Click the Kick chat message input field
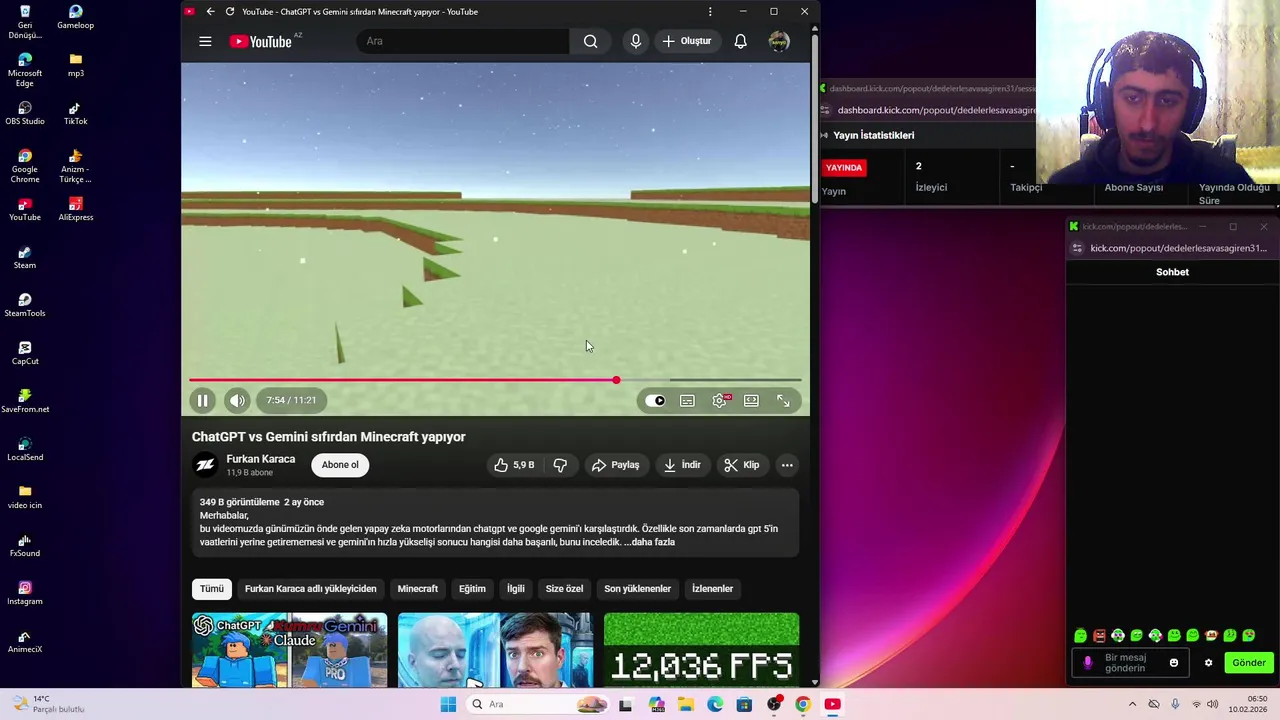Screen dimensions: 1280x720 pyautogui.click(x=1130, y=663)
